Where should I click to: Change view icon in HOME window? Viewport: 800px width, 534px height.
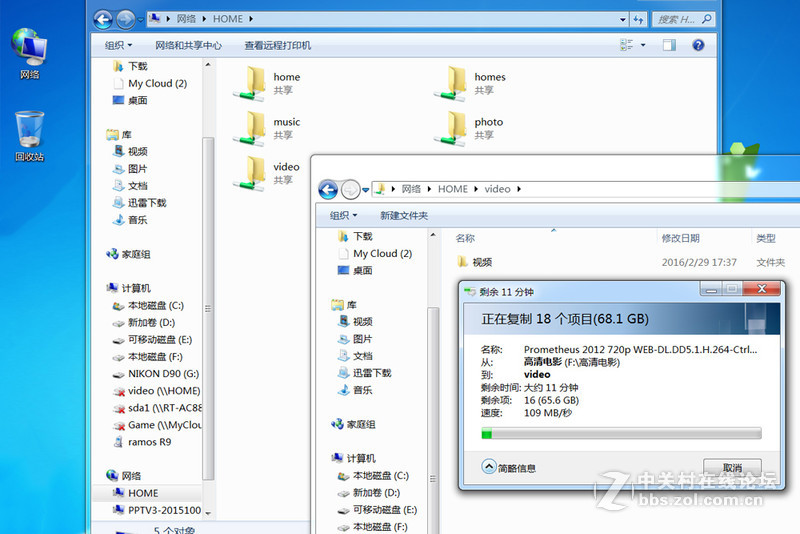pyautogui.click(x=627, y=45)
